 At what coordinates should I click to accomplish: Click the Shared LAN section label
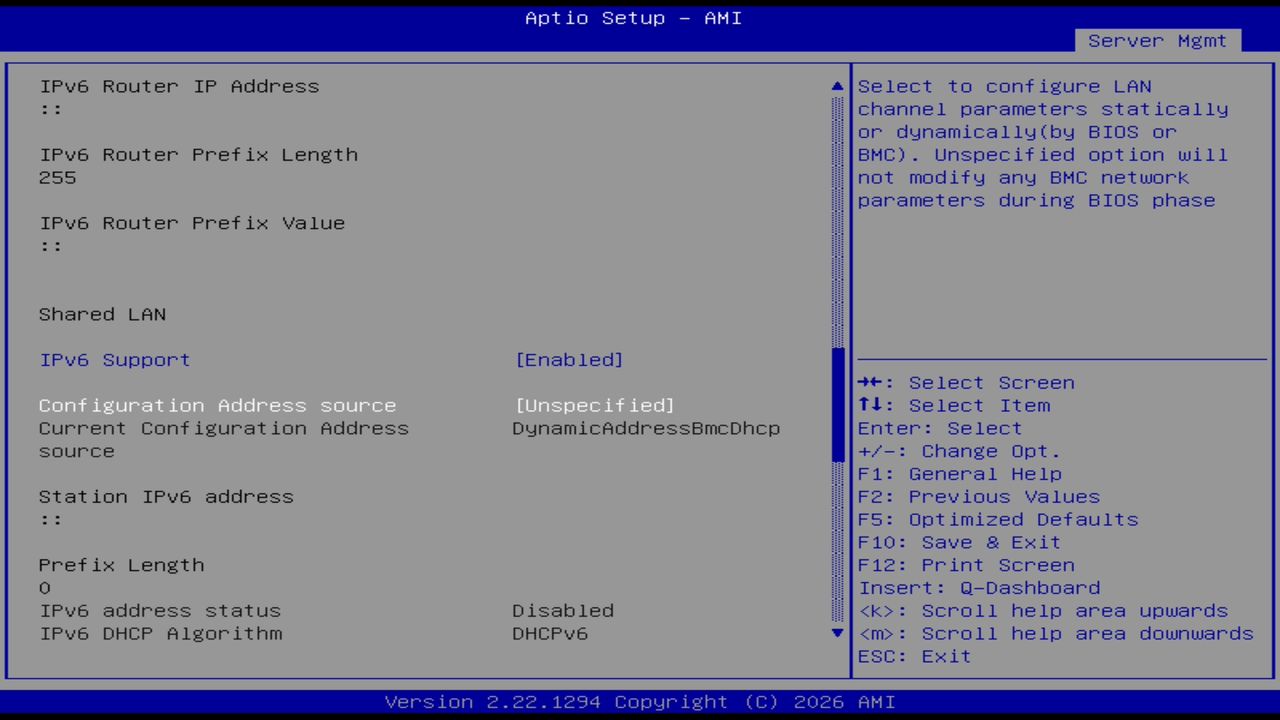click(x=102, y=314)
